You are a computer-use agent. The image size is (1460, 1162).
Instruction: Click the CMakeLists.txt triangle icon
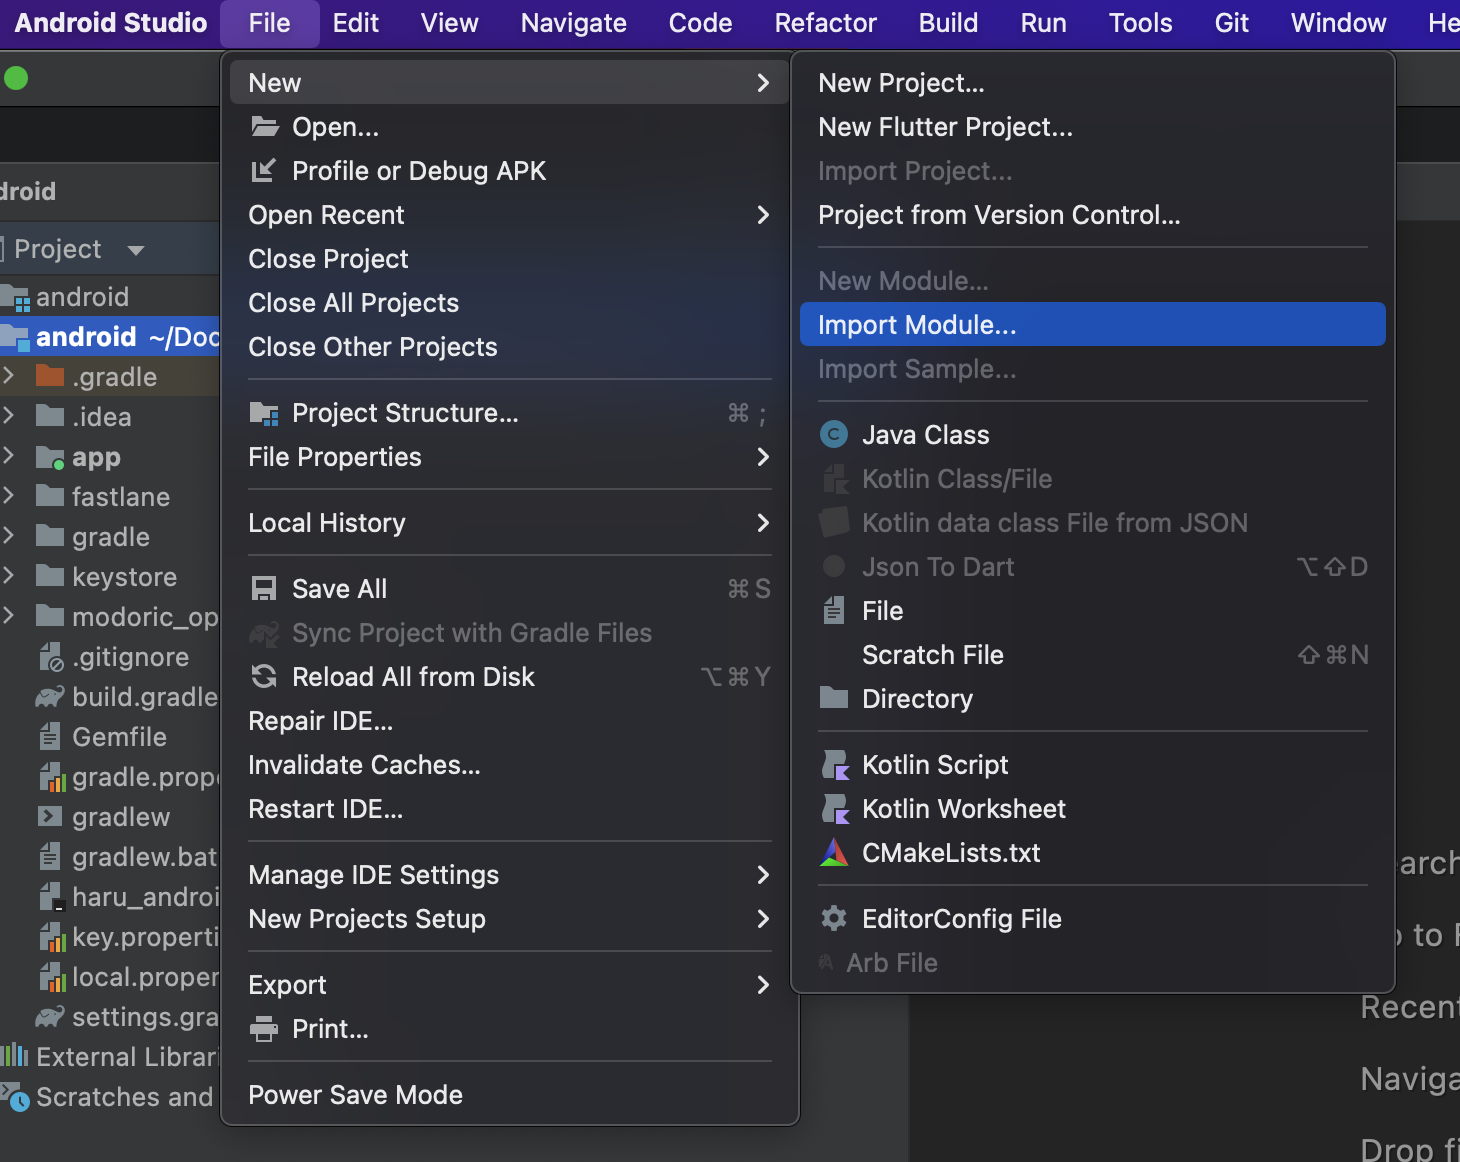[833, 853]
